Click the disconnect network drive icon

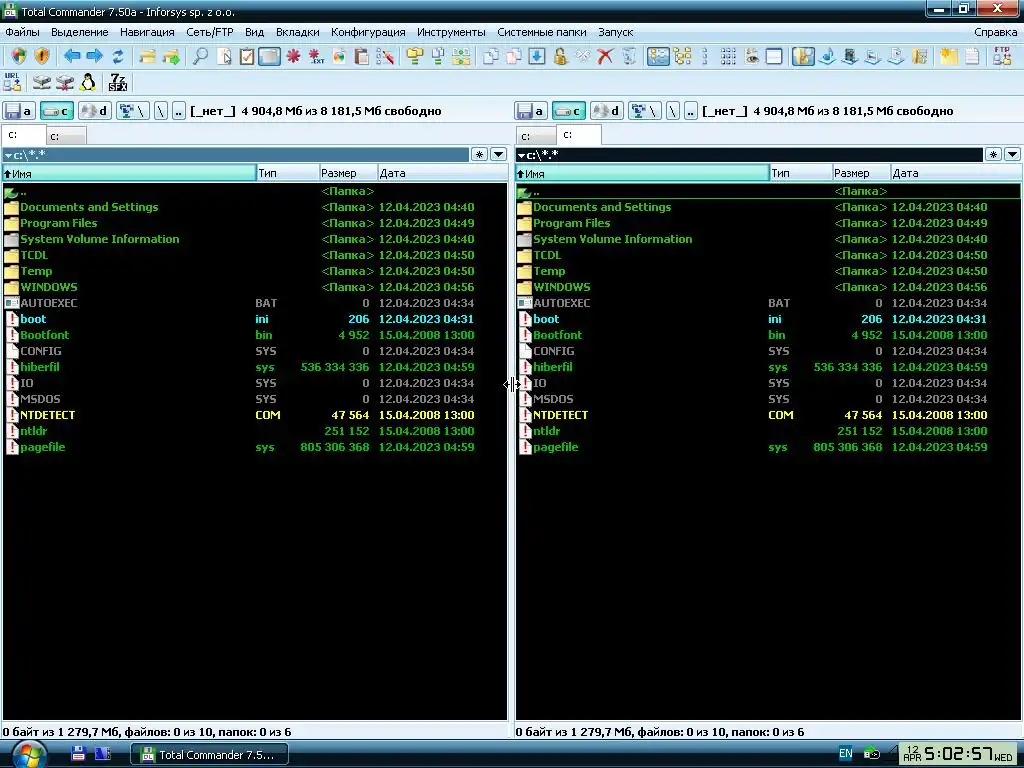65,82
